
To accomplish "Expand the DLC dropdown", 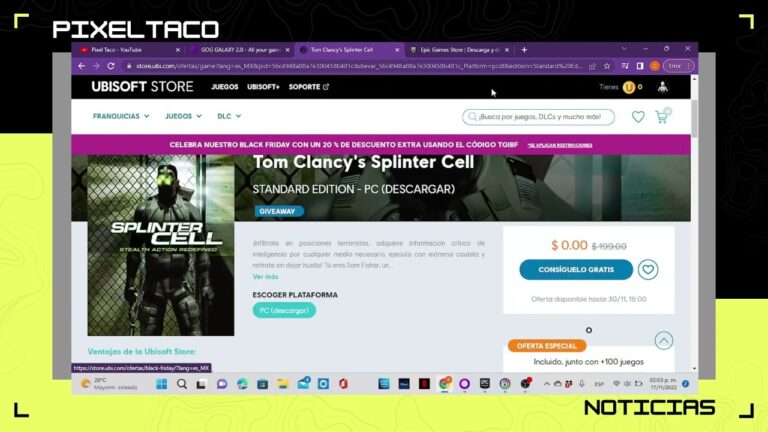I will 229,116.
